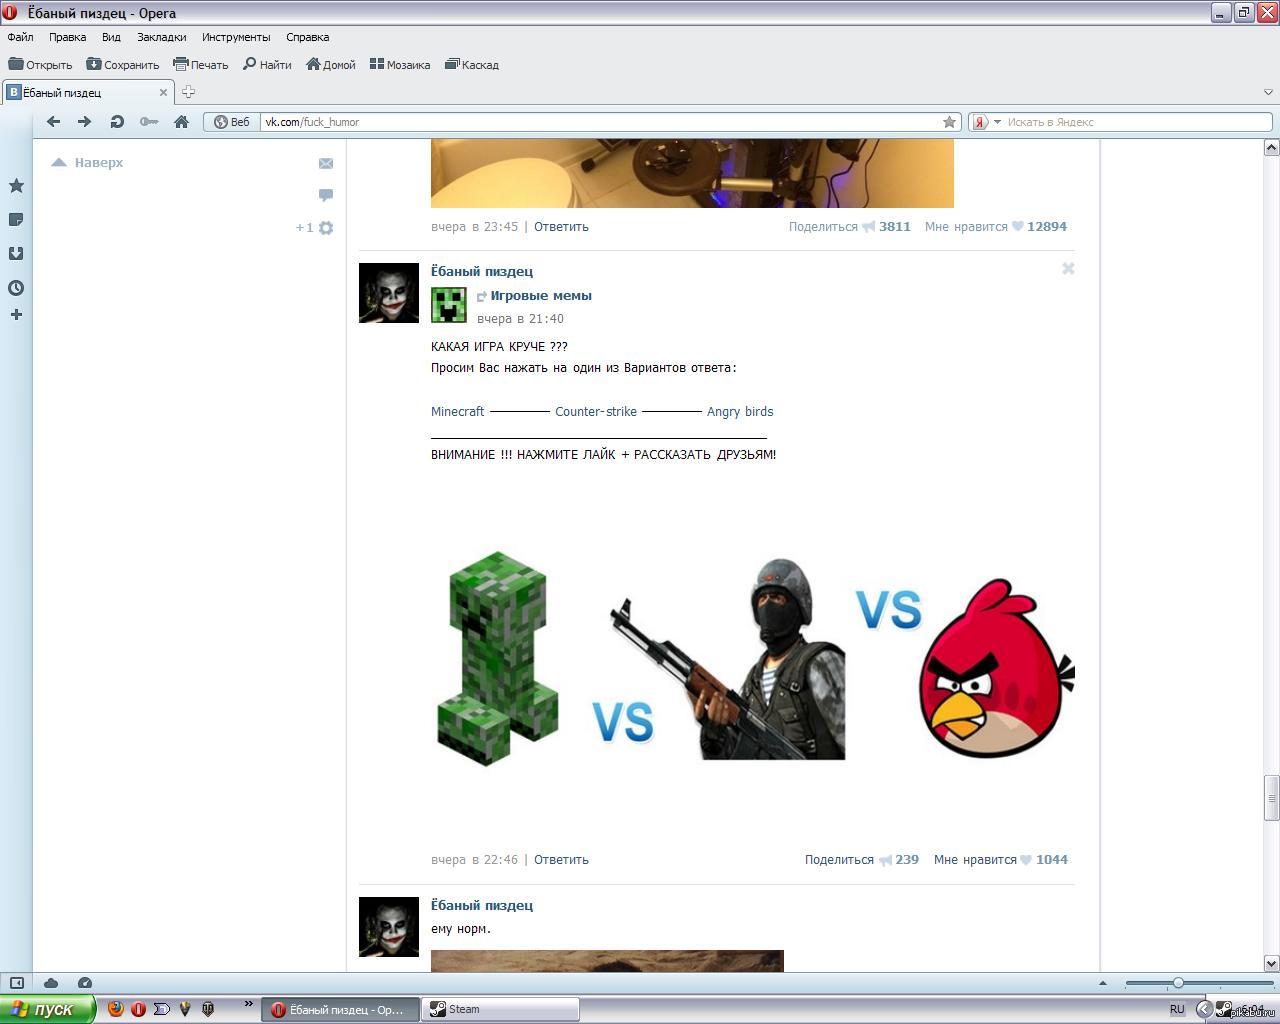Screen dimensions: 1280x1024
Task: Click the speech bubble comments icon
Action: (325, 195)
